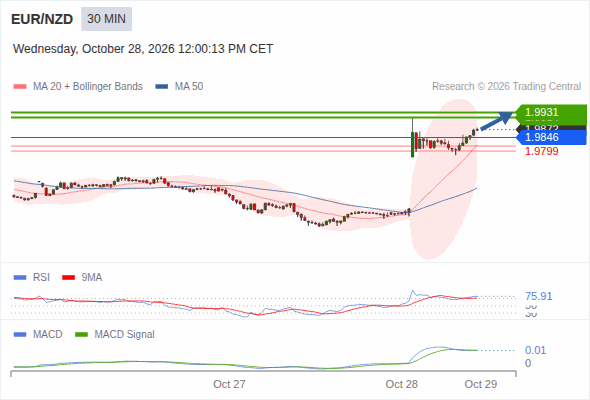Click the RSI blue legend swatch
Screen dimensions: 590x400
point(20,278)
